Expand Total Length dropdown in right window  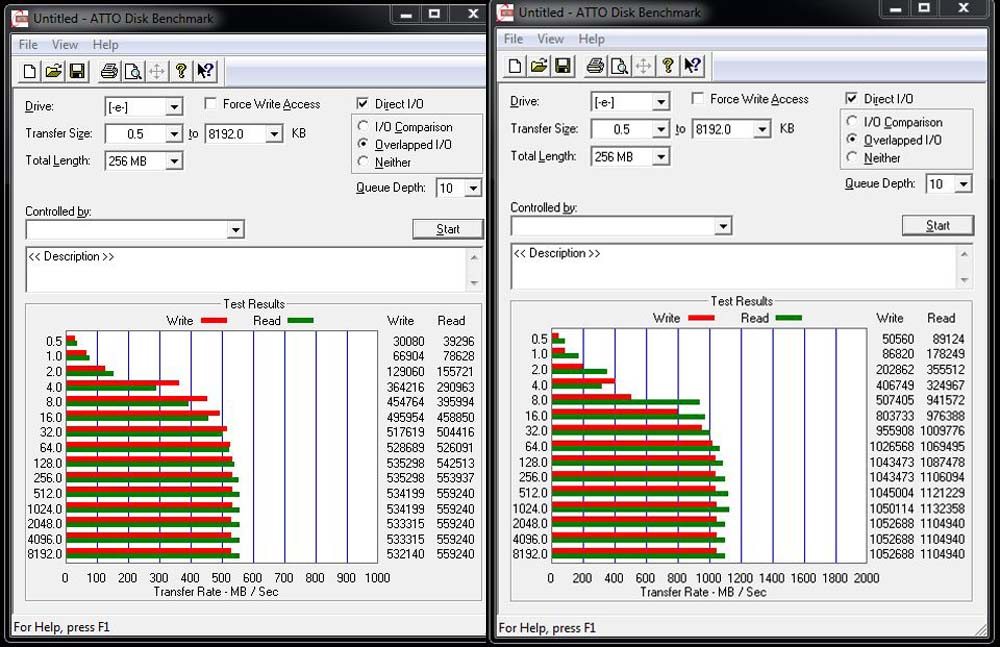coord(661,158)
